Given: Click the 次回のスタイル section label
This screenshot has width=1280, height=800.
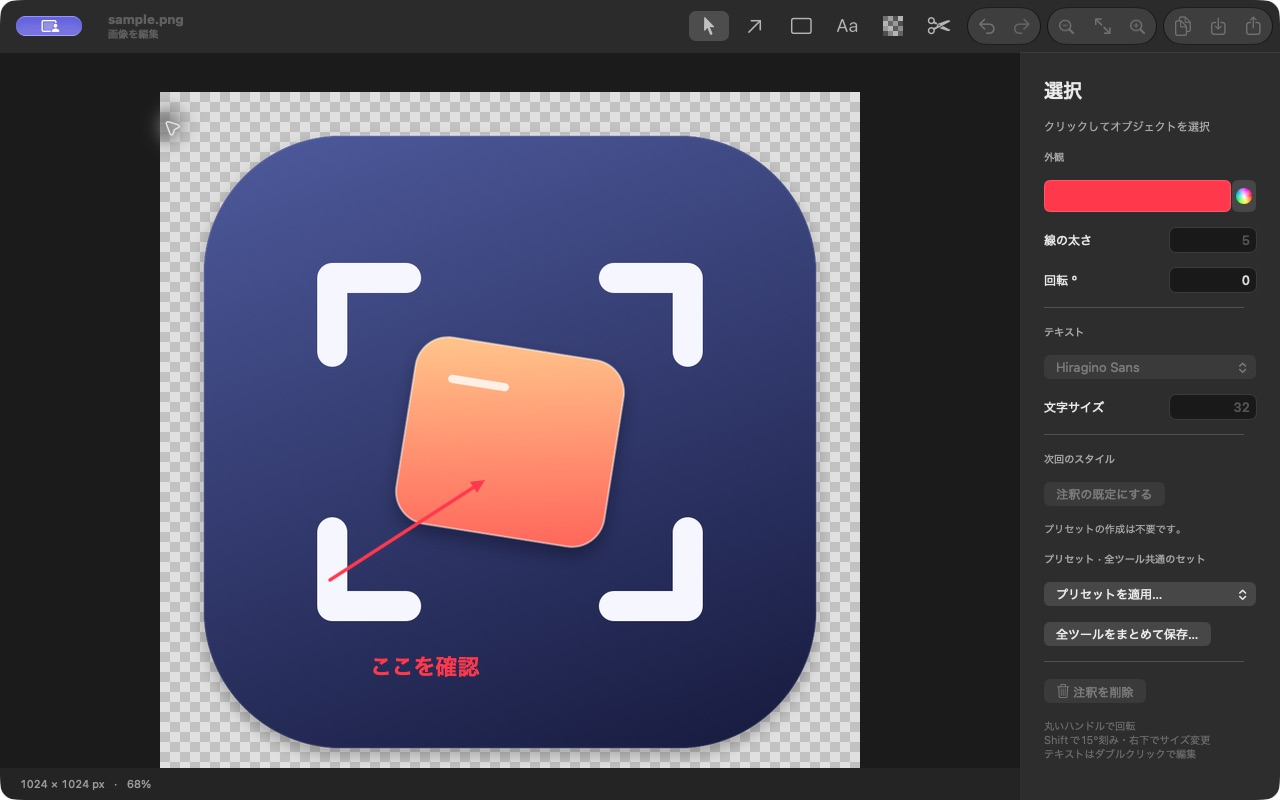Looking at the screenshot, I should pos(1079,459).
